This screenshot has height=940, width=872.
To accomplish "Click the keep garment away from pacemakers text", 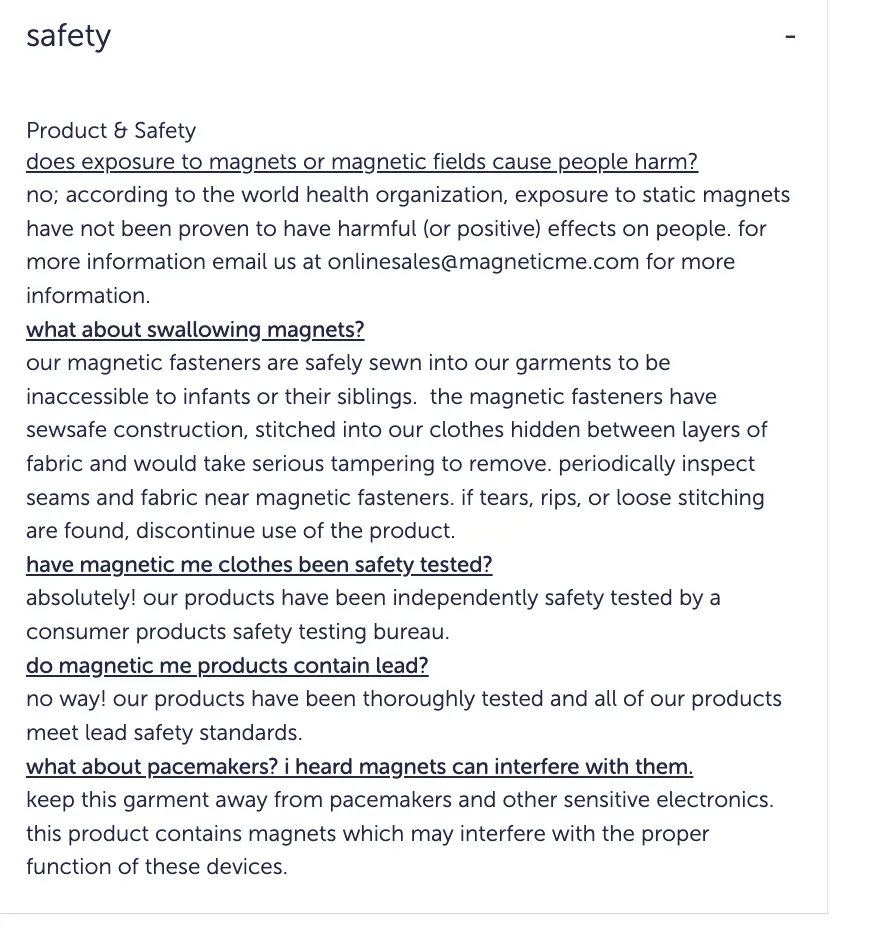I will click(x=400, y=800).
